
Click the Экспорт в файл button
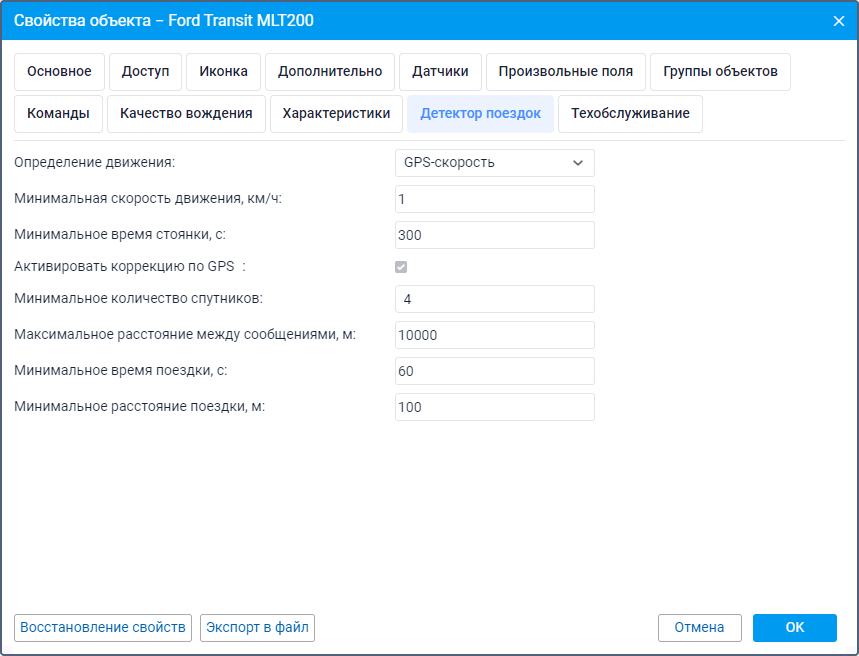258,628
